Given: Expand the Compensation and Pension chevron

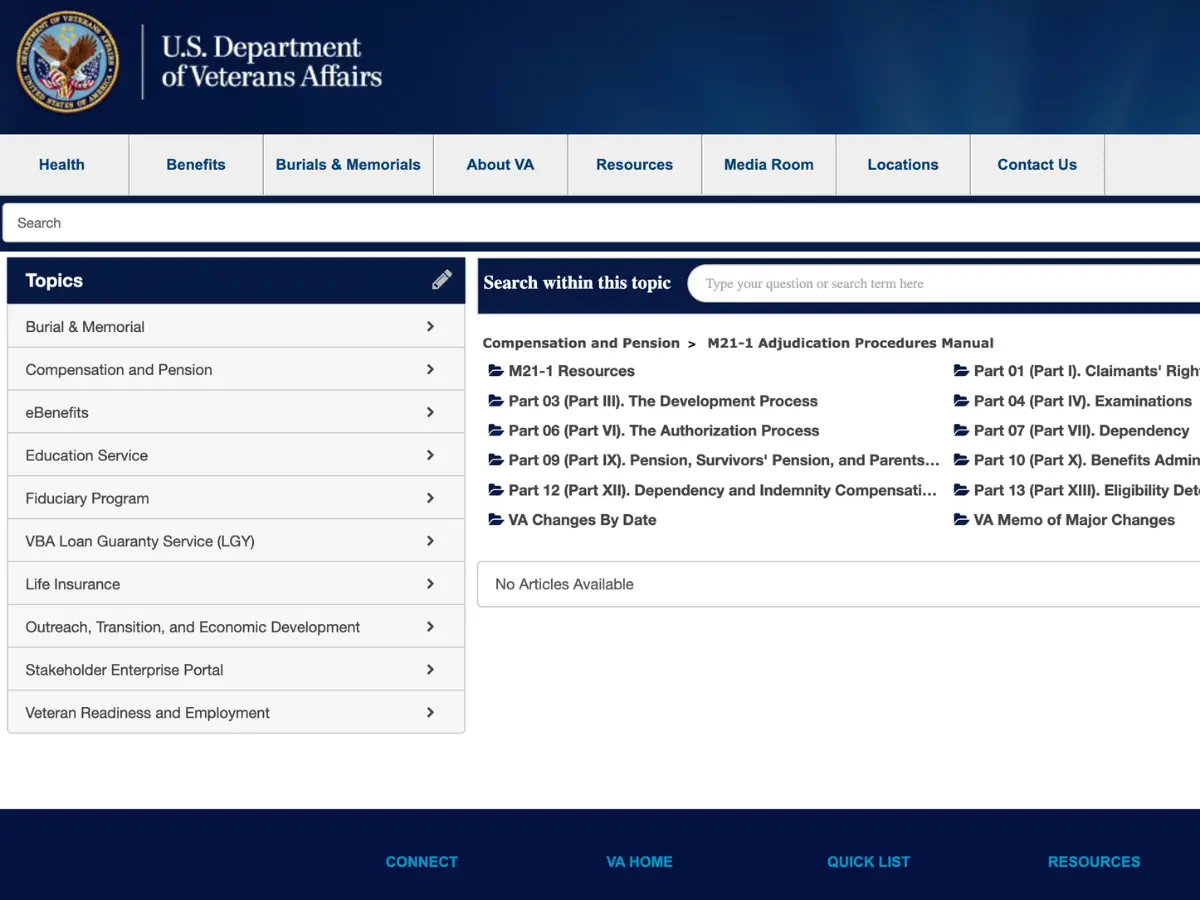Looking at the screenshot, I should [x=430, y=369].
